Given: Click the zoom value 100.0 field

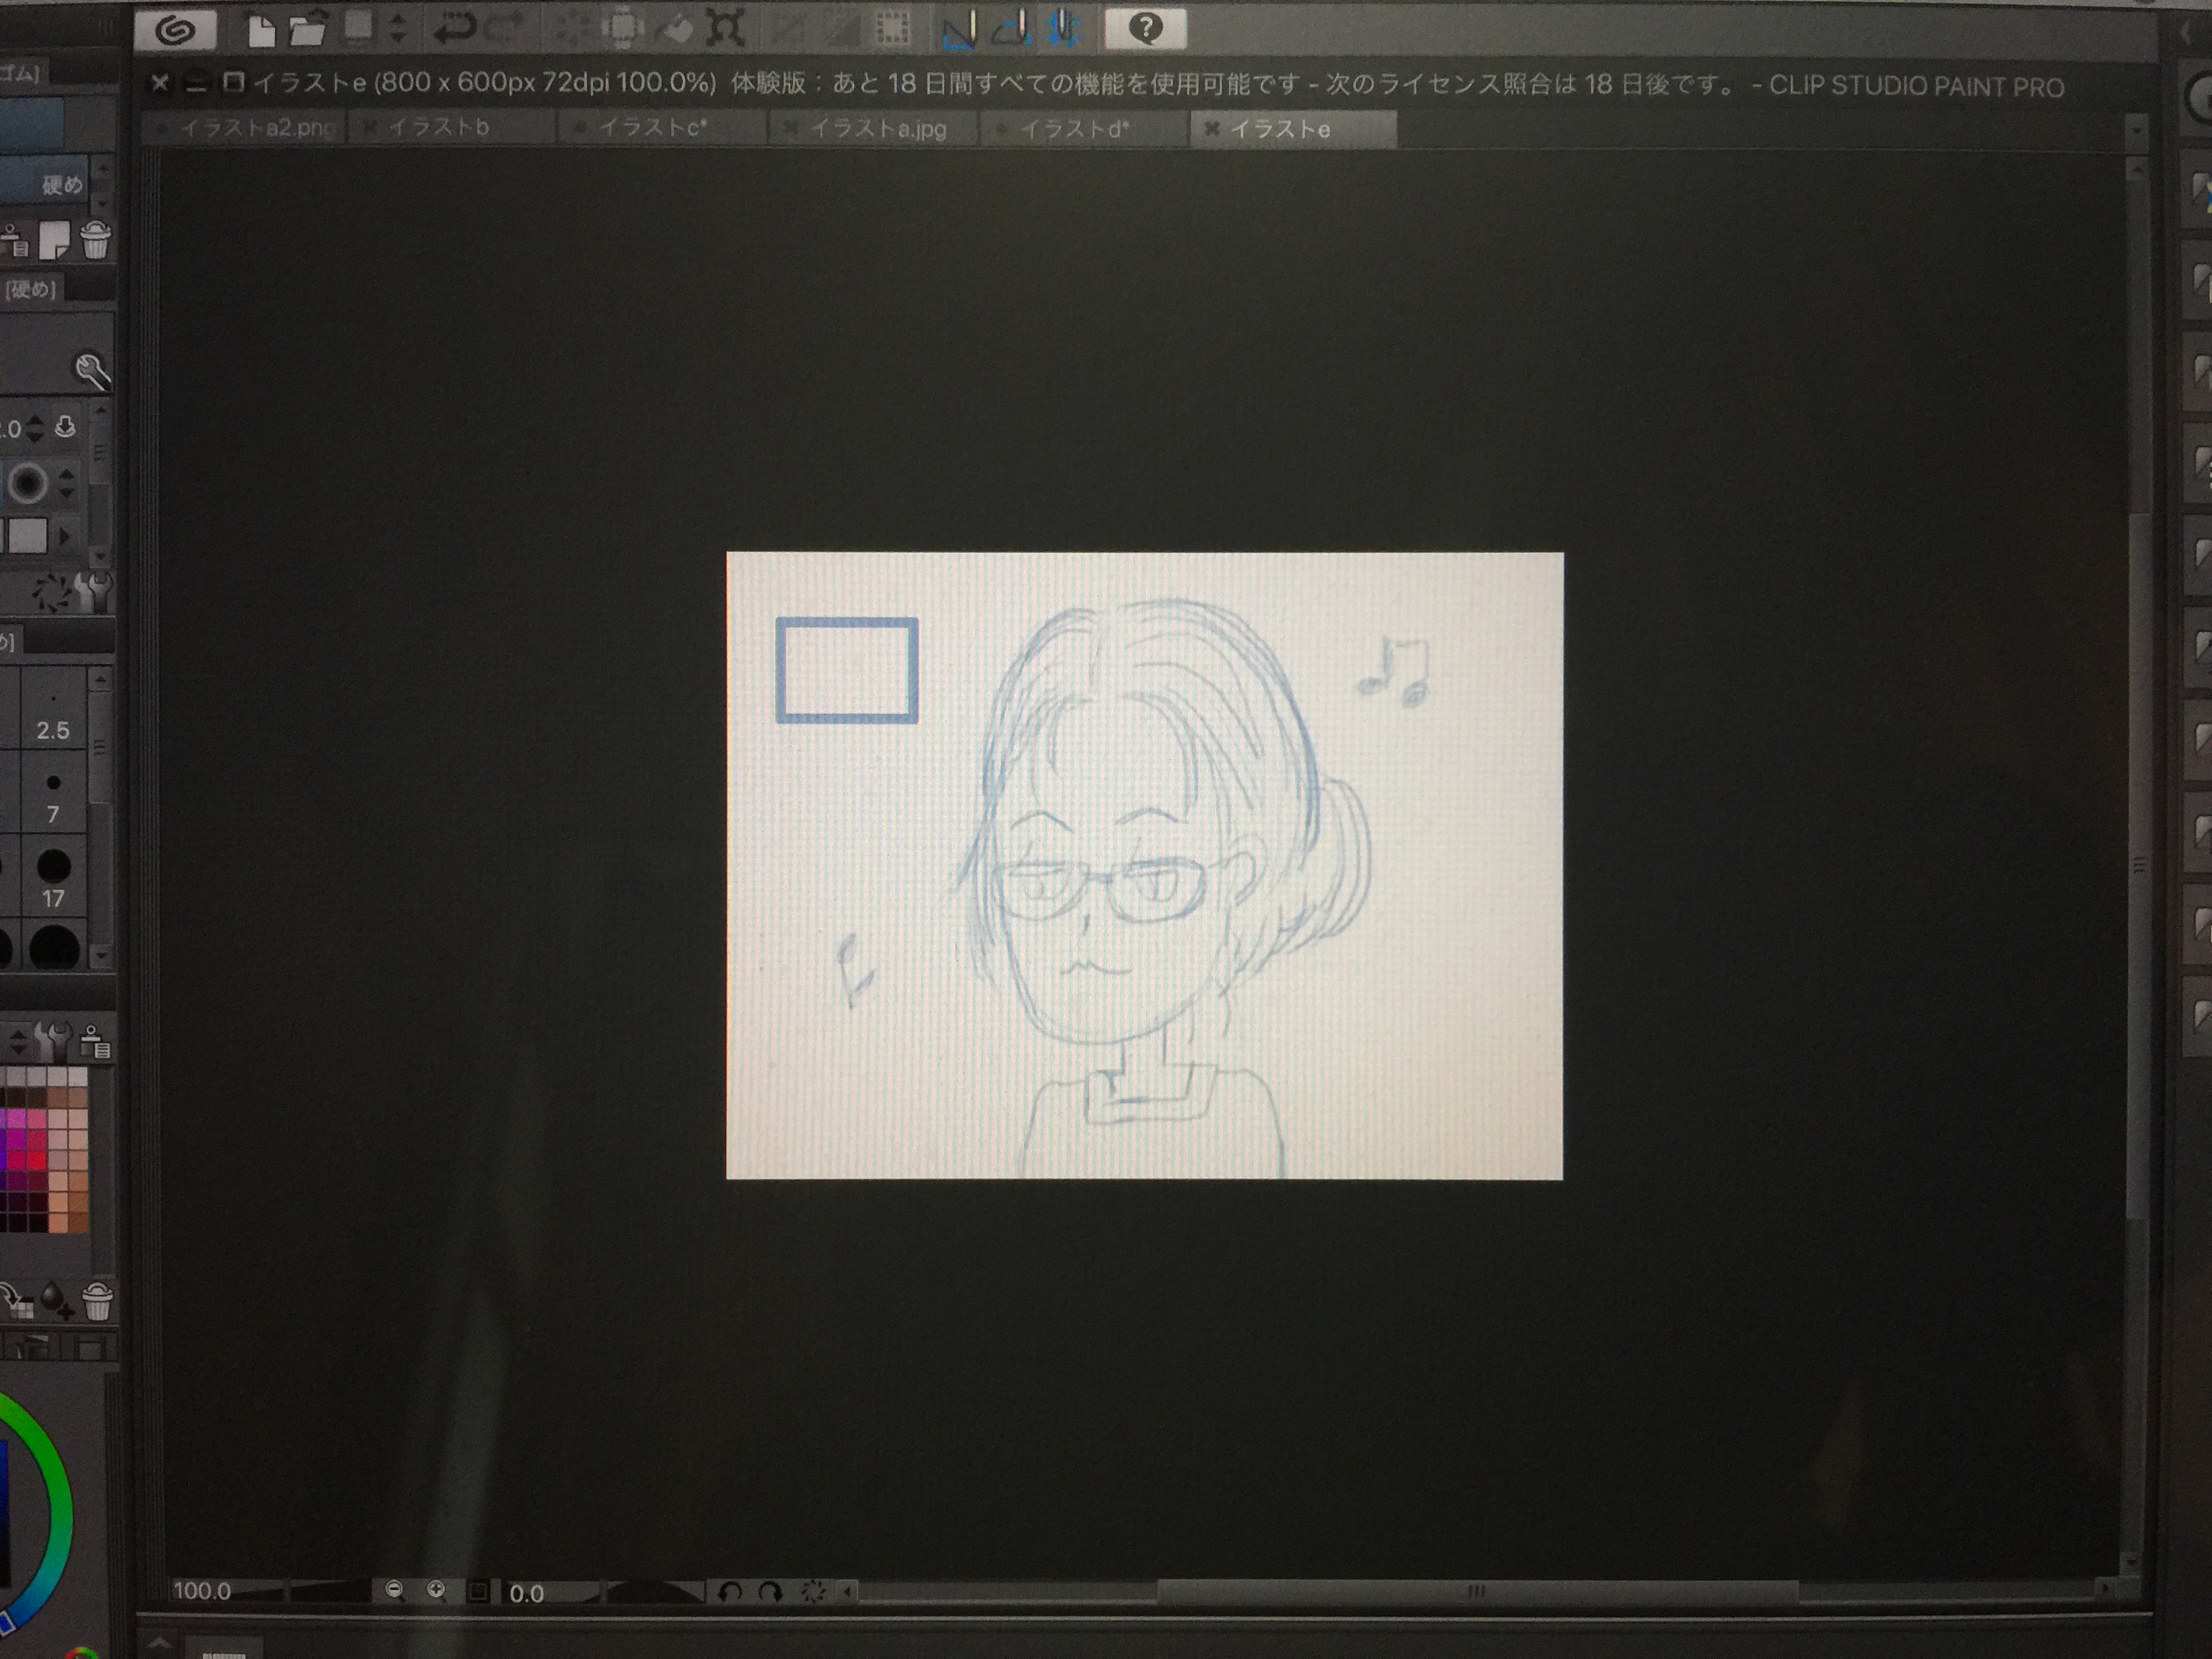Looking at the screenshot, I should [x=203, y=1590].
